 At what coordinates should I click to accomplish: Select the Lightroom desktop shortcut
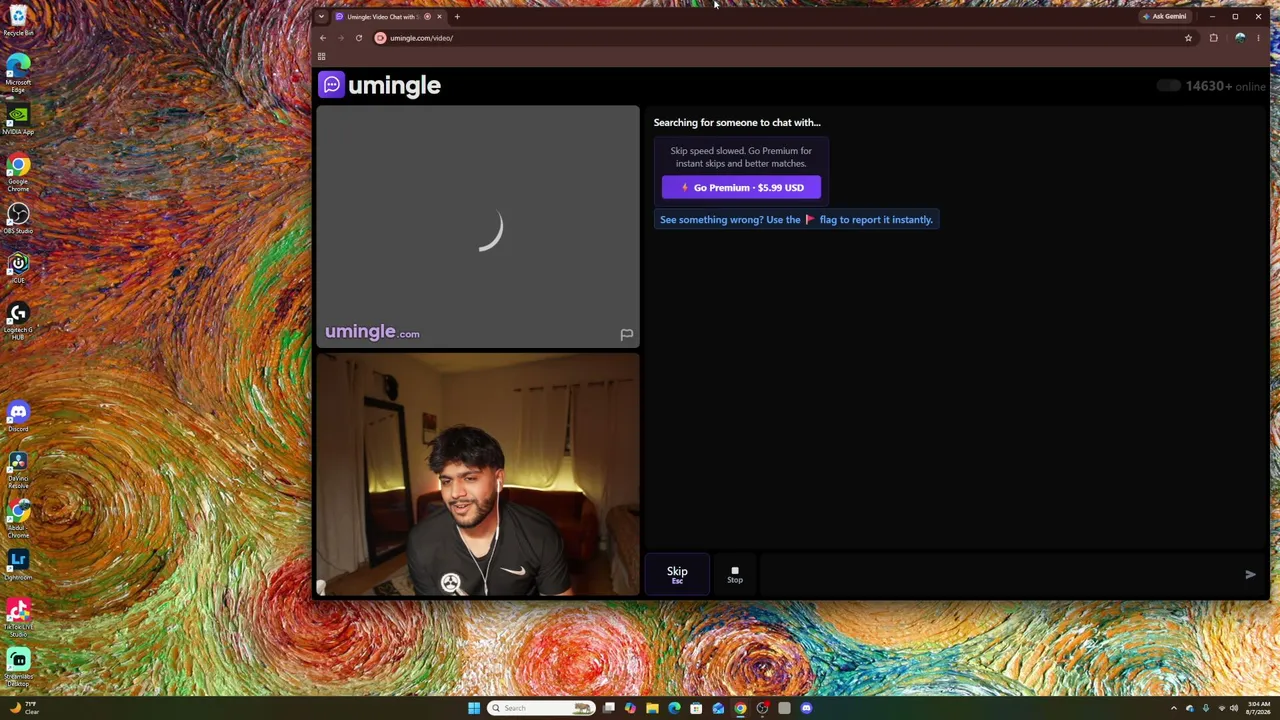pyautogui.click(x=18, y=565)
